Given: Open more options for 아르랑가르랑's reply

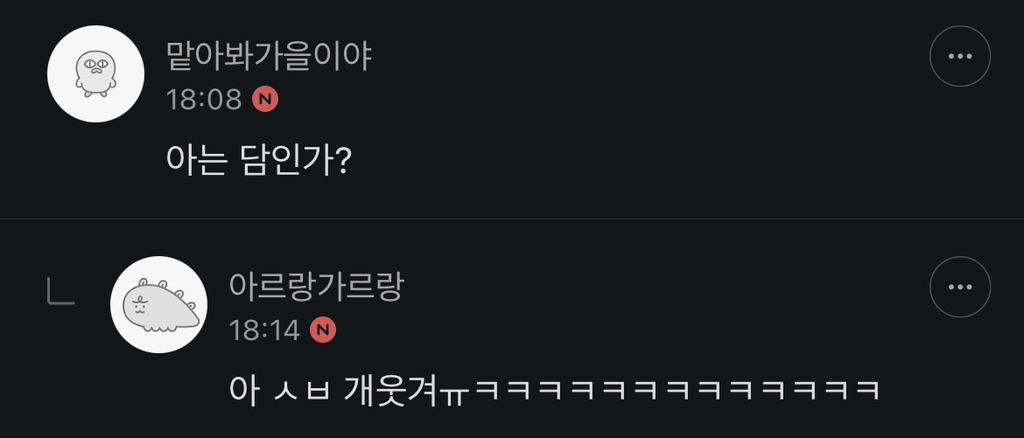Looking at the screenshot, I should coord(959,287).
